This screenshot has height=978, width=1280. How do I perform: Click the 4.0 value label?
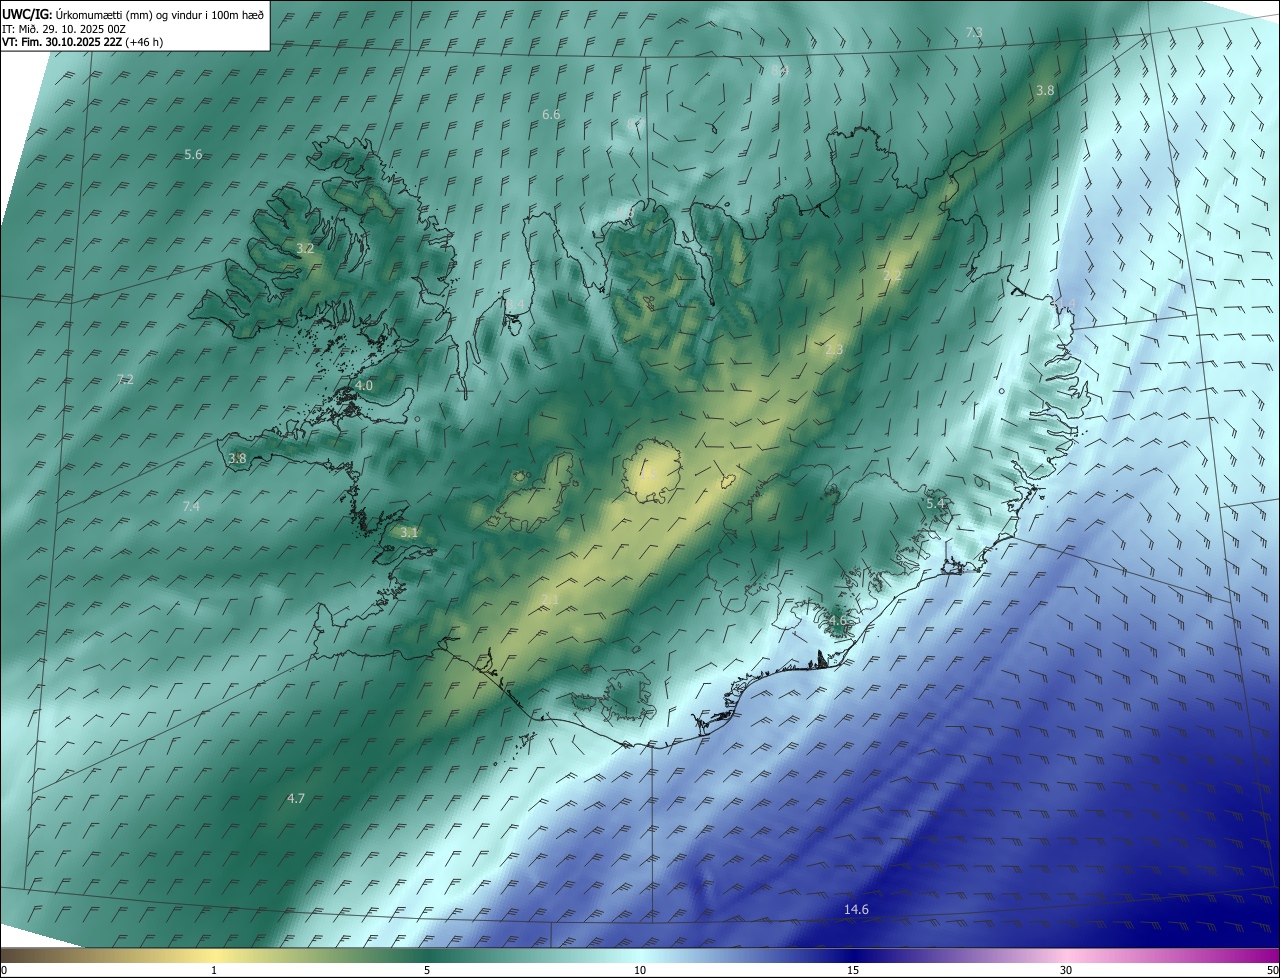tap(364, 385)
